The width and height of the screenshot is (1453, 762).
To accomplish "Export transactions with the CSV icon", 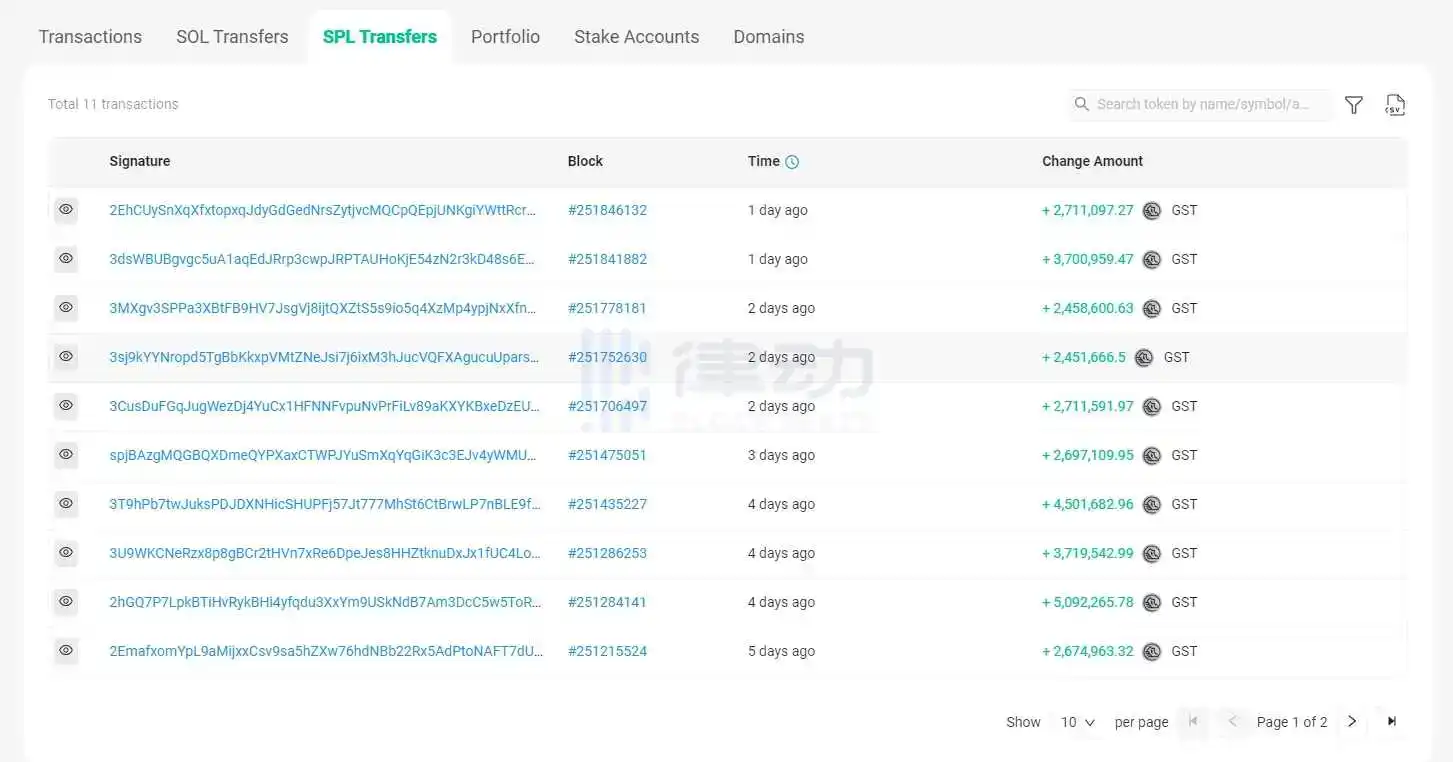I will point(1394,105).
